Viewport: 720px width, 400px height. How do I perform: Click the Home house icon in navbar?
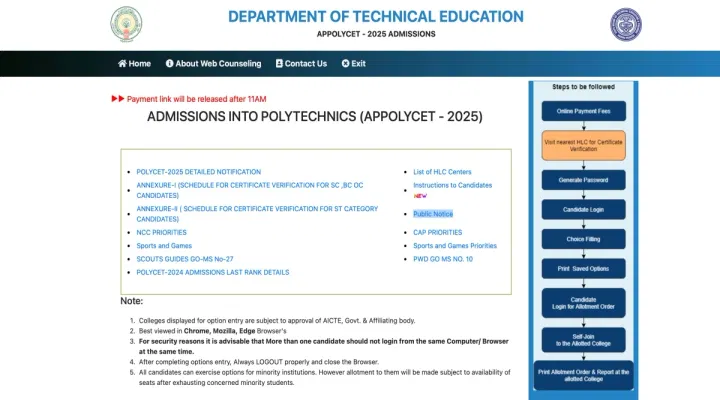tap(122, 64)
